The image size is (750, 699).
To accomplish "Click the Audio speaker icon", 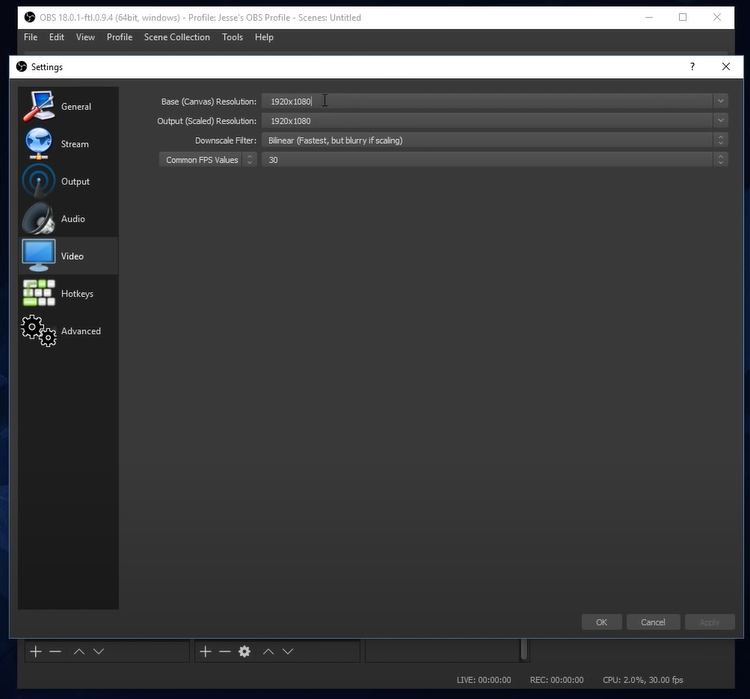I will 39,219.
